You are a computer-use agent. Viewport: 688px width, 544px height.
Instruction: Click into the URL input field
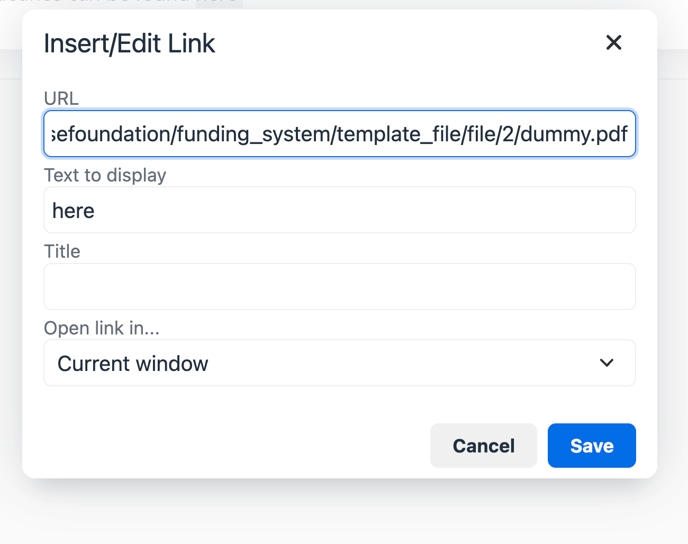point(340,134)
